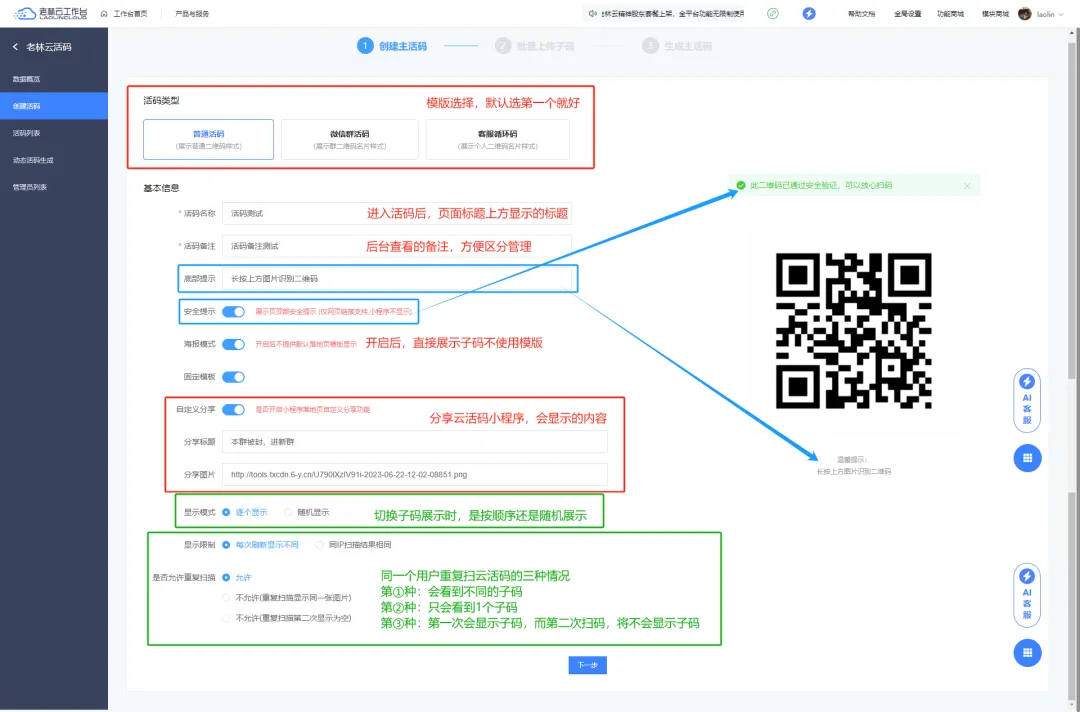Screen dimensions: 1080x712
Task: Open 模块商城 in top bar
Action: (x=995, y=14)
